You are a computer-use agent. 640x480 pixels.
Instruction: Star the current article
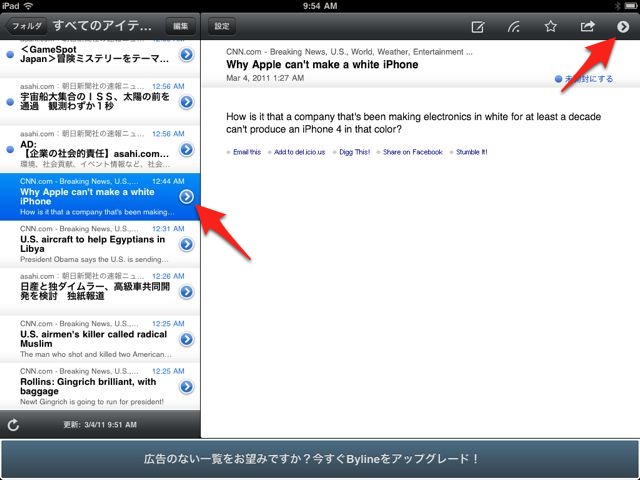pos(551,27)
